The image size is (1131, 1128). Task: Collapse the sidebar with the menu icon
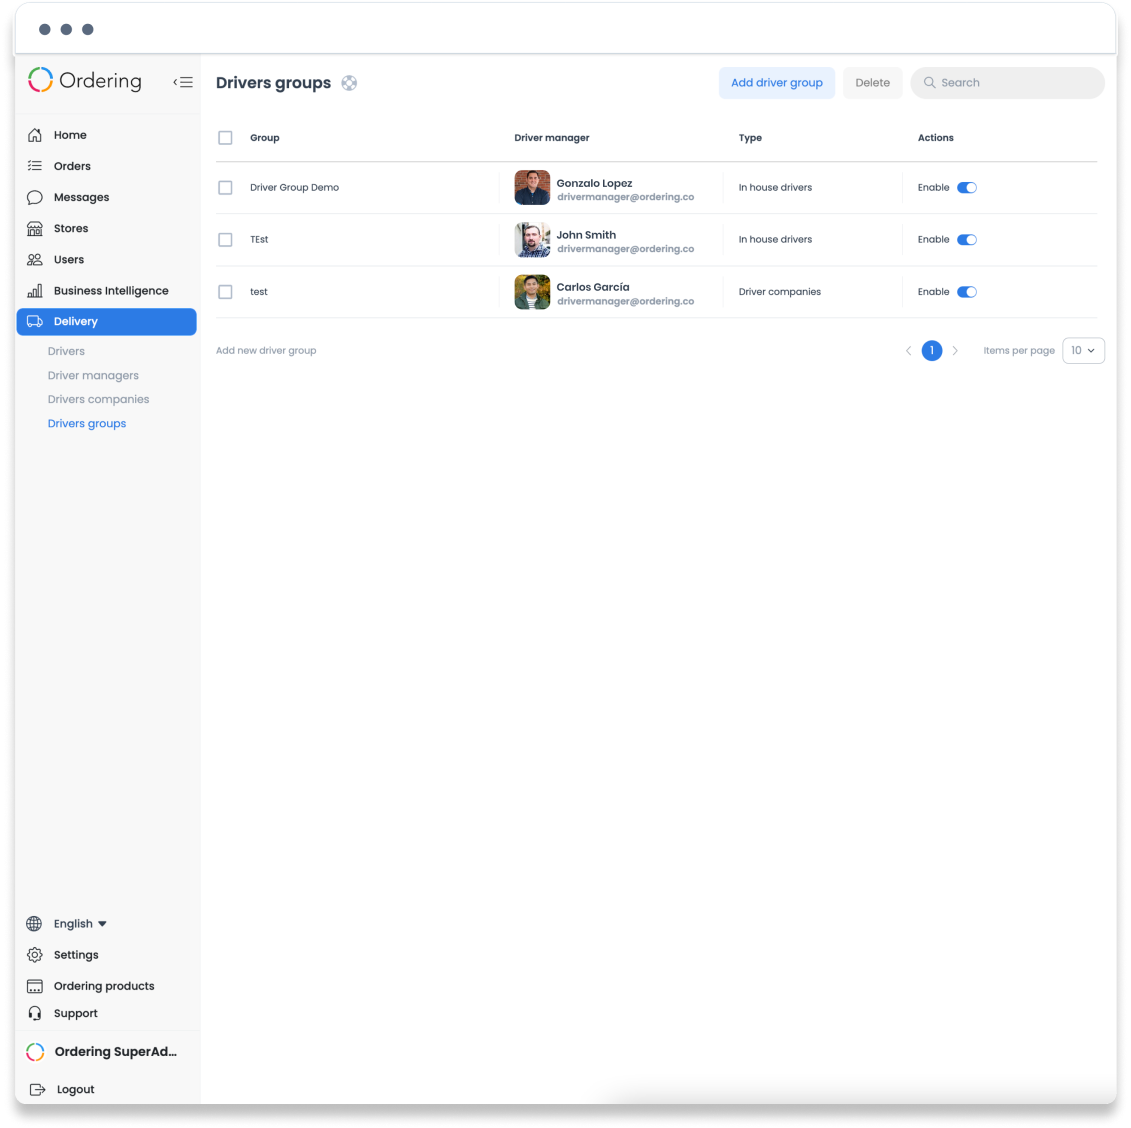(x=183, y=82)
